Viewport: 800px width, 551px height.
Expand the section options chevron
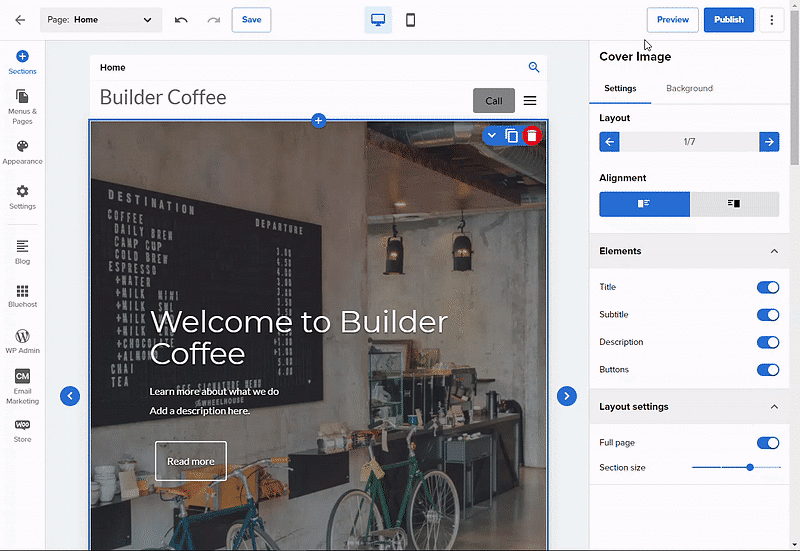coord(491,136)
